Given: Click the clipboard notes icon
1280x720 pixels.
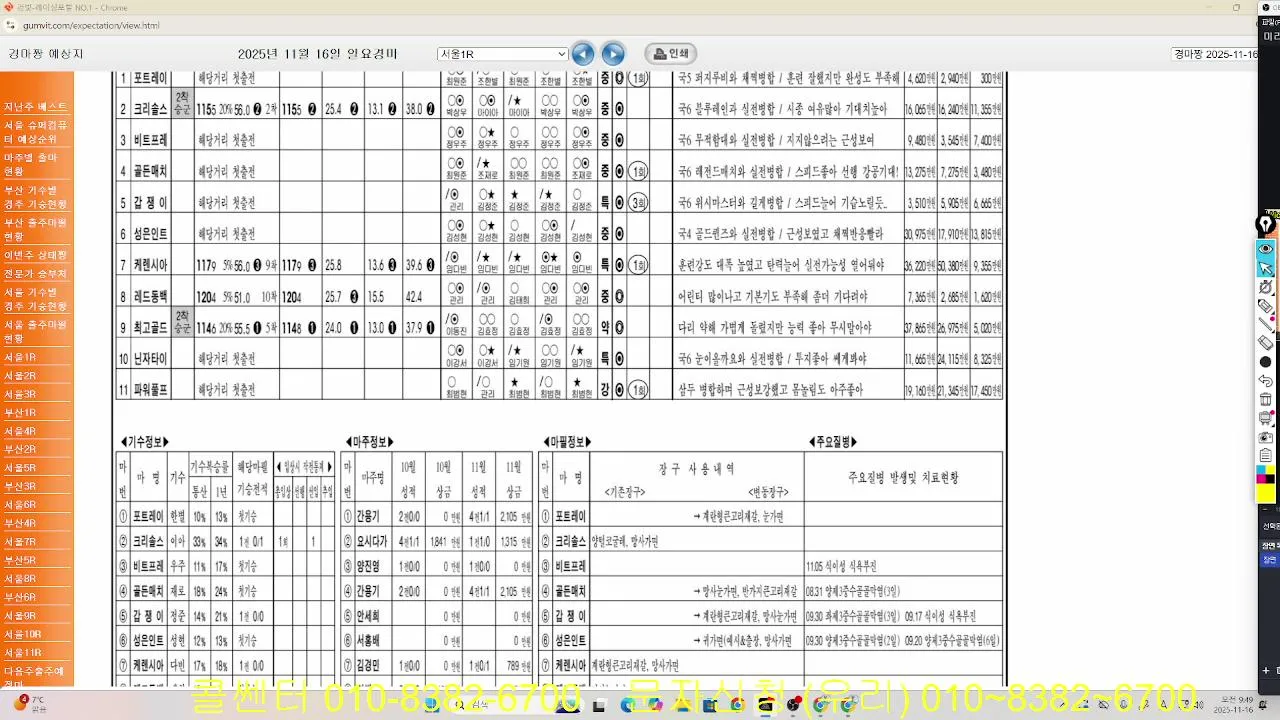Looking at the screenshot, I should [x=1265, y=455].
